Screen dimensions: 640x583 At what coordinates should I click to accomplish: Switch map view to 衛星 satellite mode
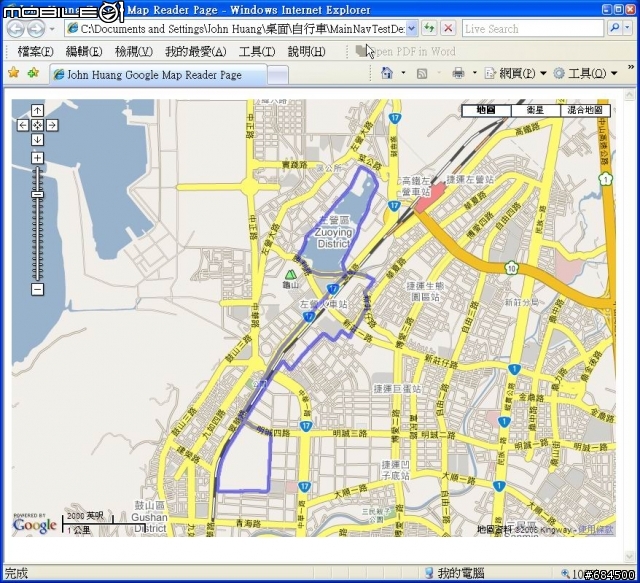[x=536, y=111]
